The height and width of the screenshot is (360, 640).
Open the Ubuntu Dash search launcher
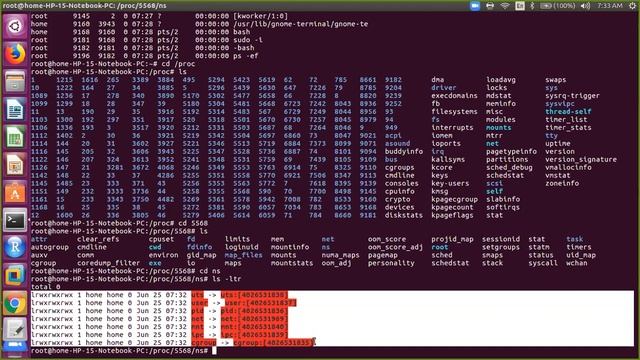[15, 27]
